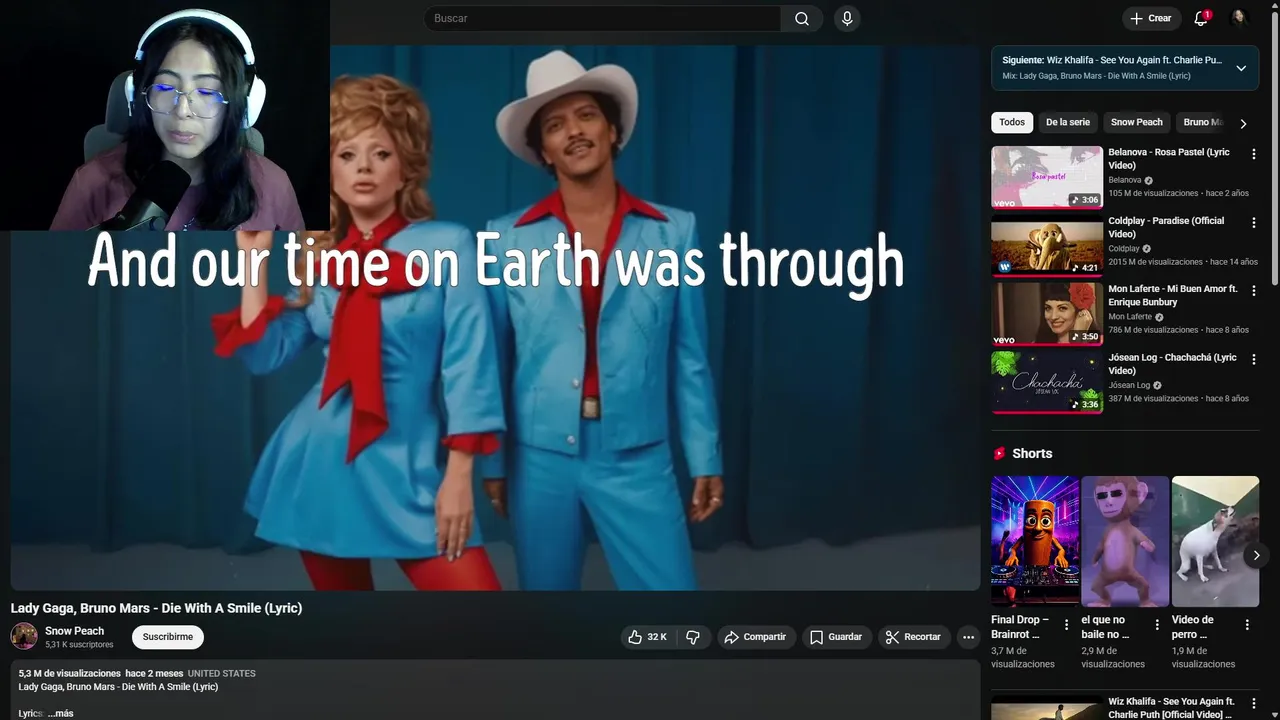This screenshot has width=1280, height=720.
Task: Open Final Drop Brainrot short
Action: pyautogui.click(x=1035, y=541)
